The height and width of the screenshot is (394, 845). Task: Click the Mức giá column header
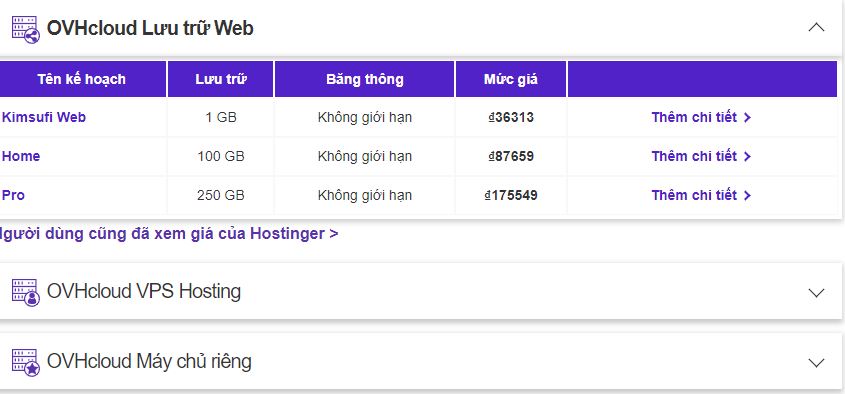tap(511, 79)
